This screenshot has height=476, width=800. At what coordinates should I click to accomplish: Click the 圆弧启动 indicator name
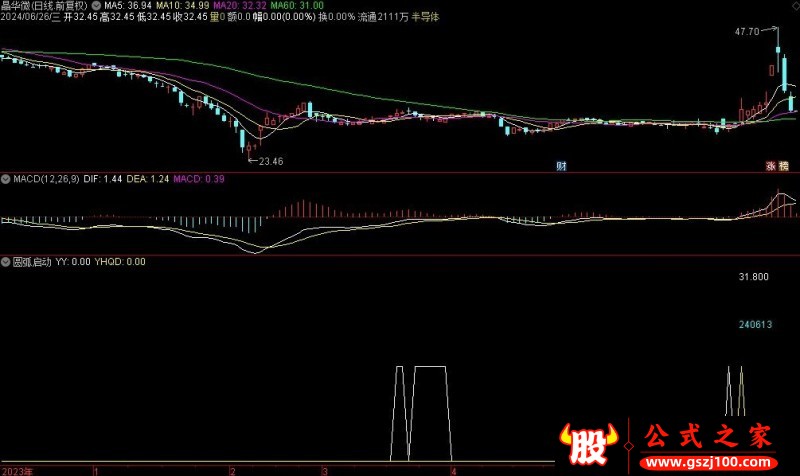32,262
